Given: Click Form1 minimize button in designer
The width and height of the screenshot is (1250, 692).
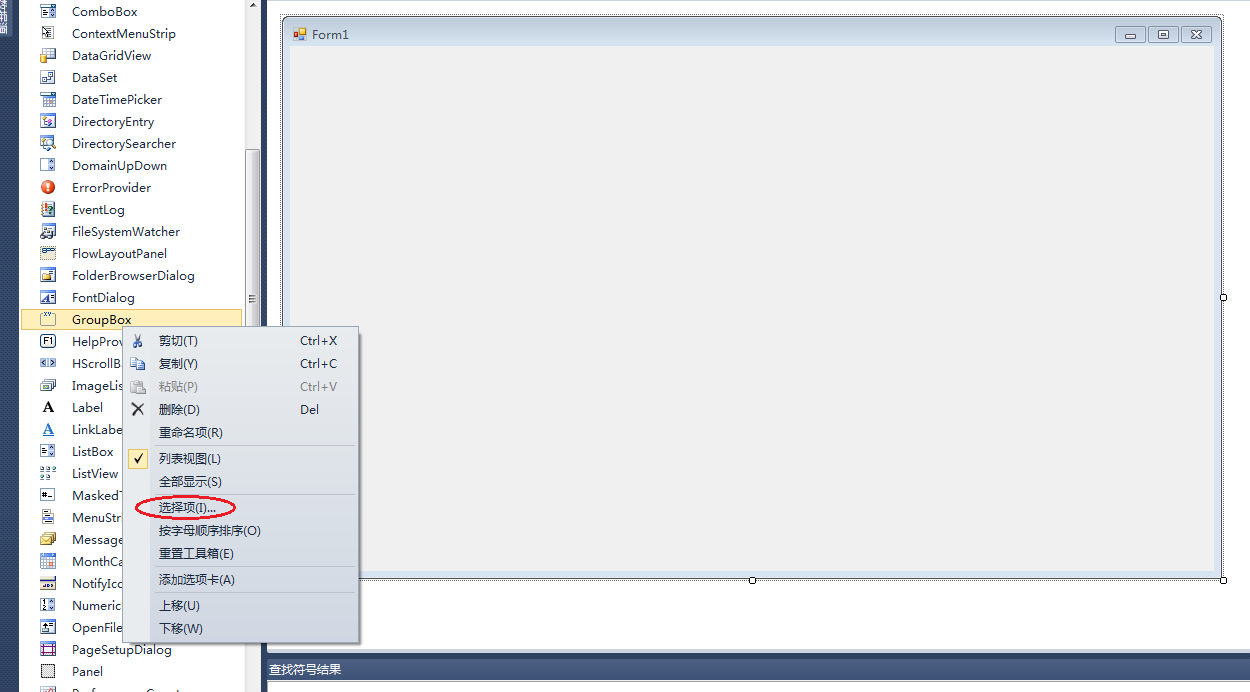Looking at the screenshot, I should coord(1131,35).
